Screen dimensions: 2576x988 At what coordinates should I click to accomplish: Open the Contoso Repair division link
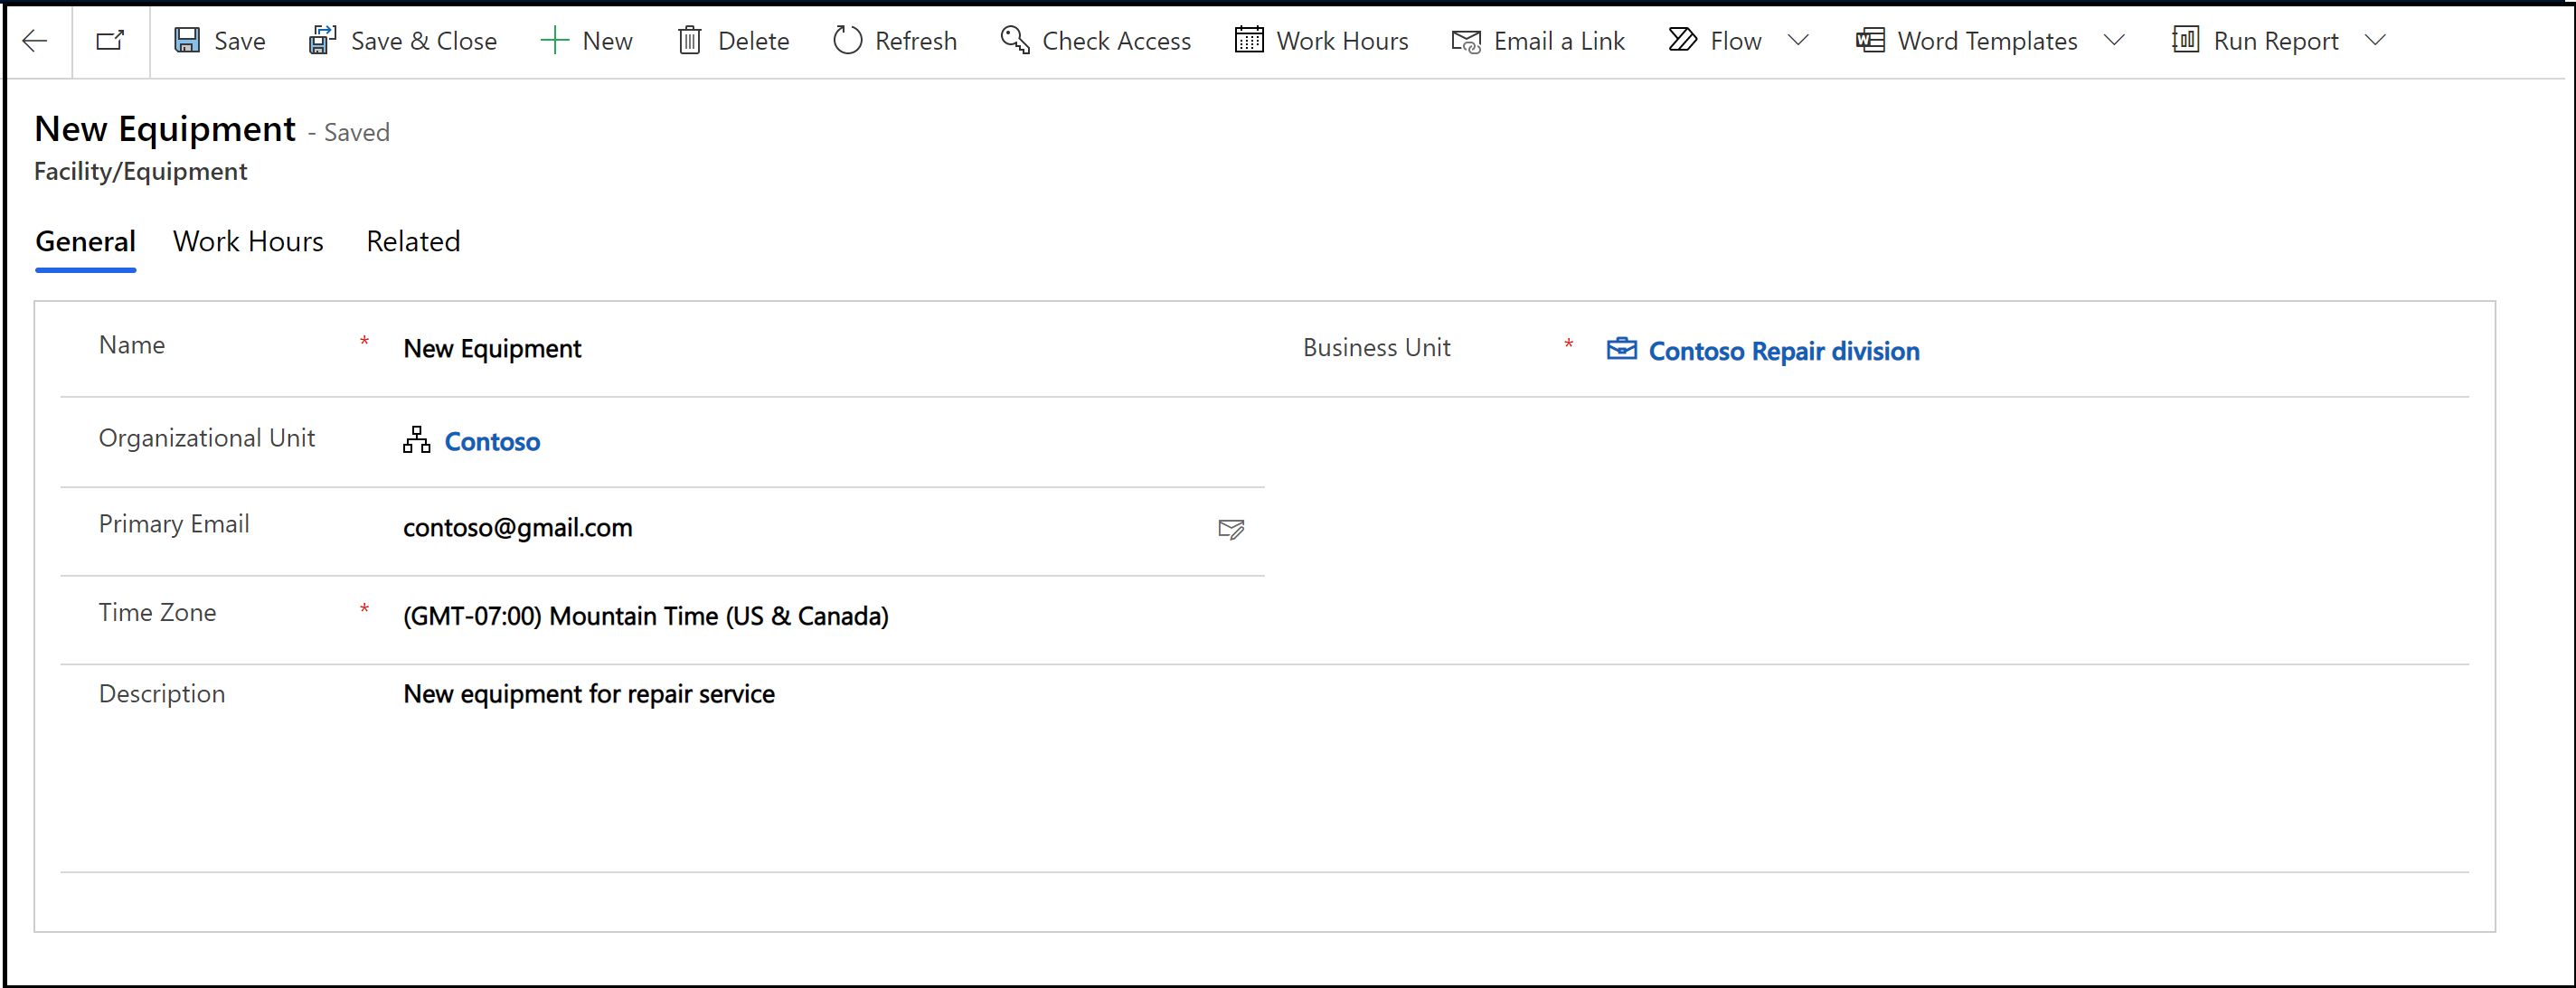tap(1782, 350)
